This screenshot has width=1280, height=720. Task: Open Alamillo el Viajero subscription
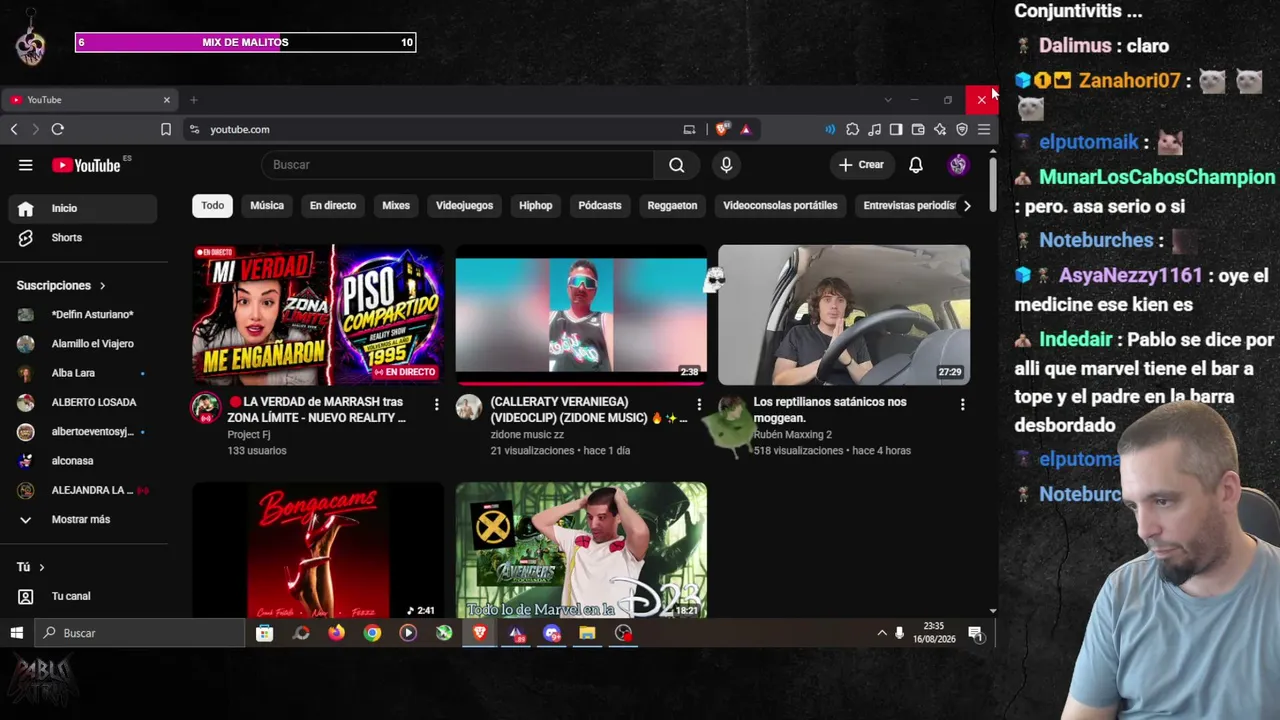(x=83, y=344)
